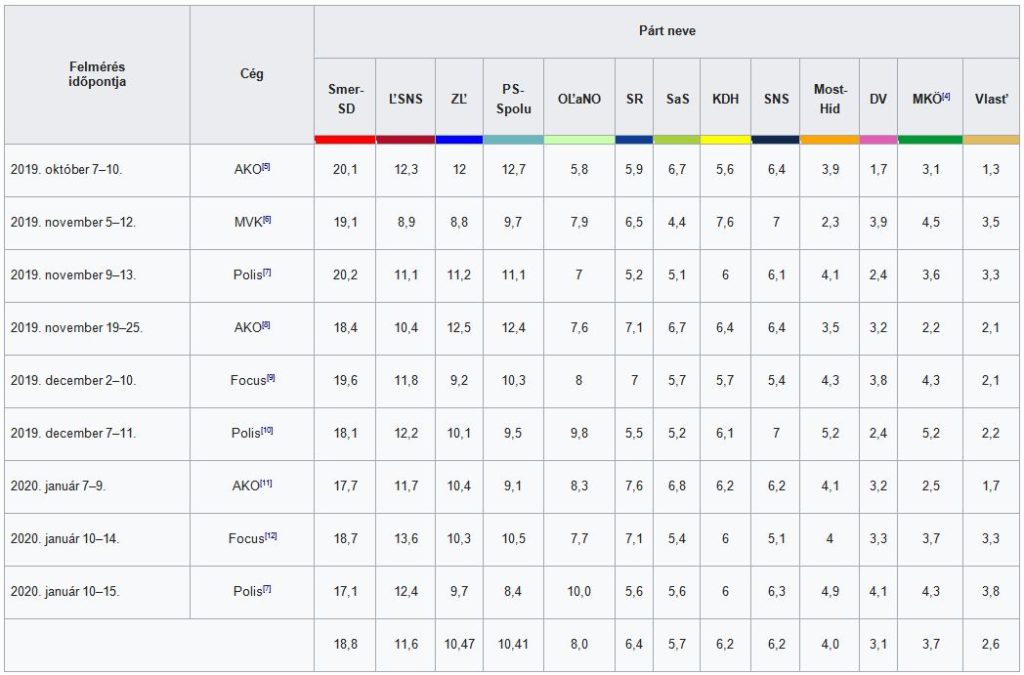
Task: Select the pink DV color bar
Action: coord(878,139)
